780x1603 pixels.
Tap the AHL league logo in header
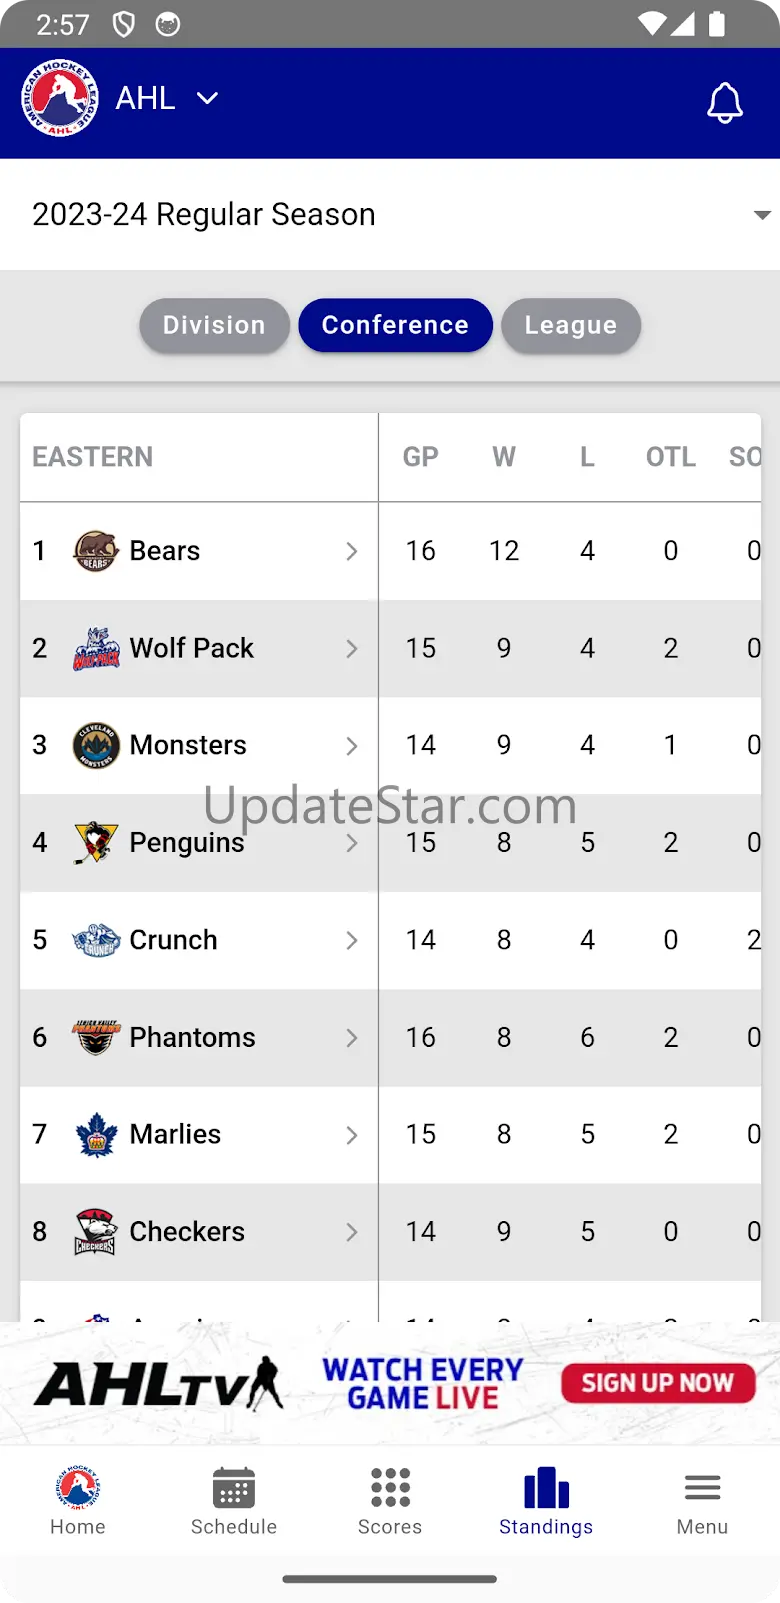point(60,98)
